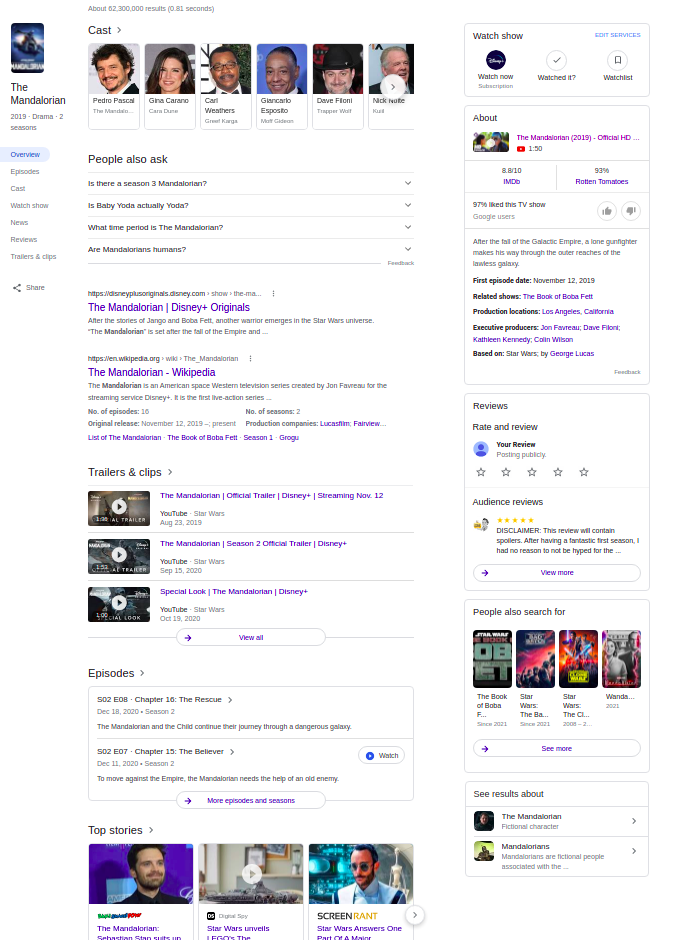The image size is (691, 940).
Task: Click EDIT SERVICES link
Action: tap(617, 35)
